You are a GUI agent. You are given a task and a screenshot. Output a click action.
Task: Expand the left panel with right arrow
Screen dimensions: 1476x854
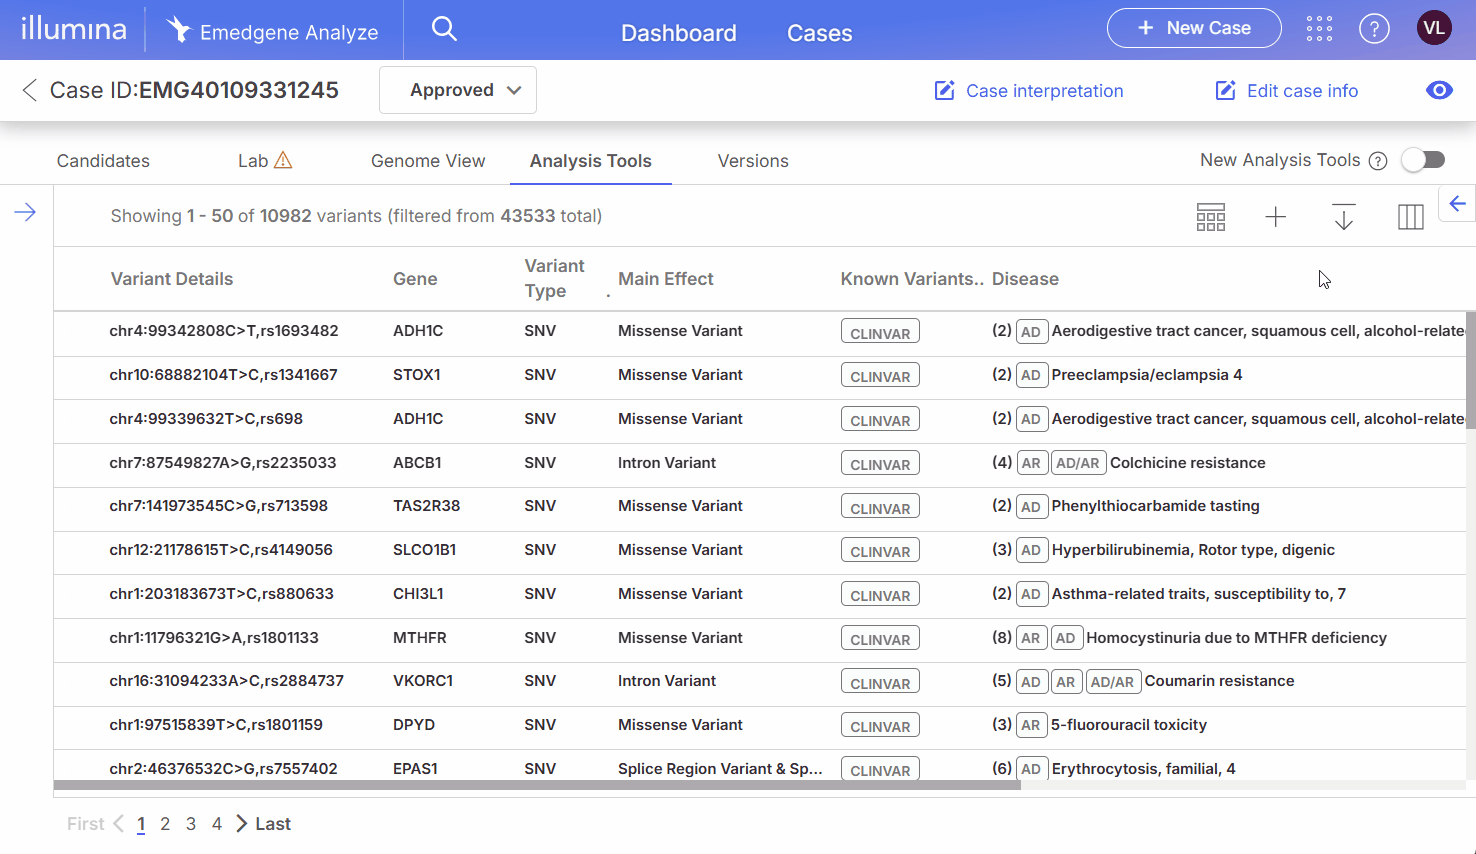[25, 212]
